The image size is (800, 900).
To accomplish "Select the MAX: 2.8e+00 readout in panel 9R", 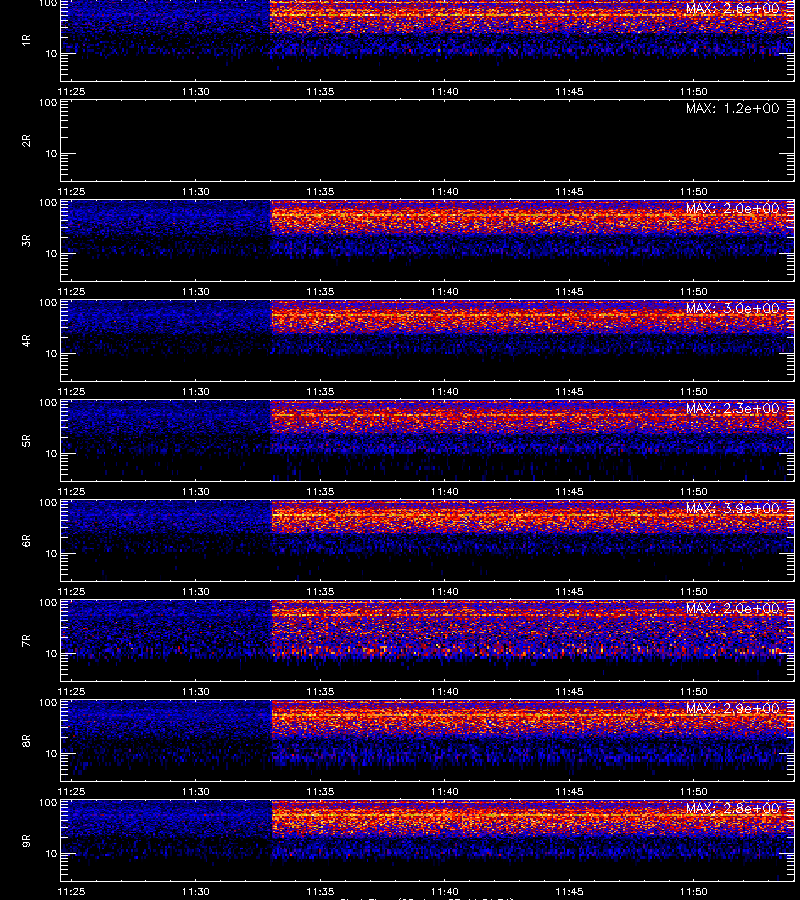I will pos(732,808).
